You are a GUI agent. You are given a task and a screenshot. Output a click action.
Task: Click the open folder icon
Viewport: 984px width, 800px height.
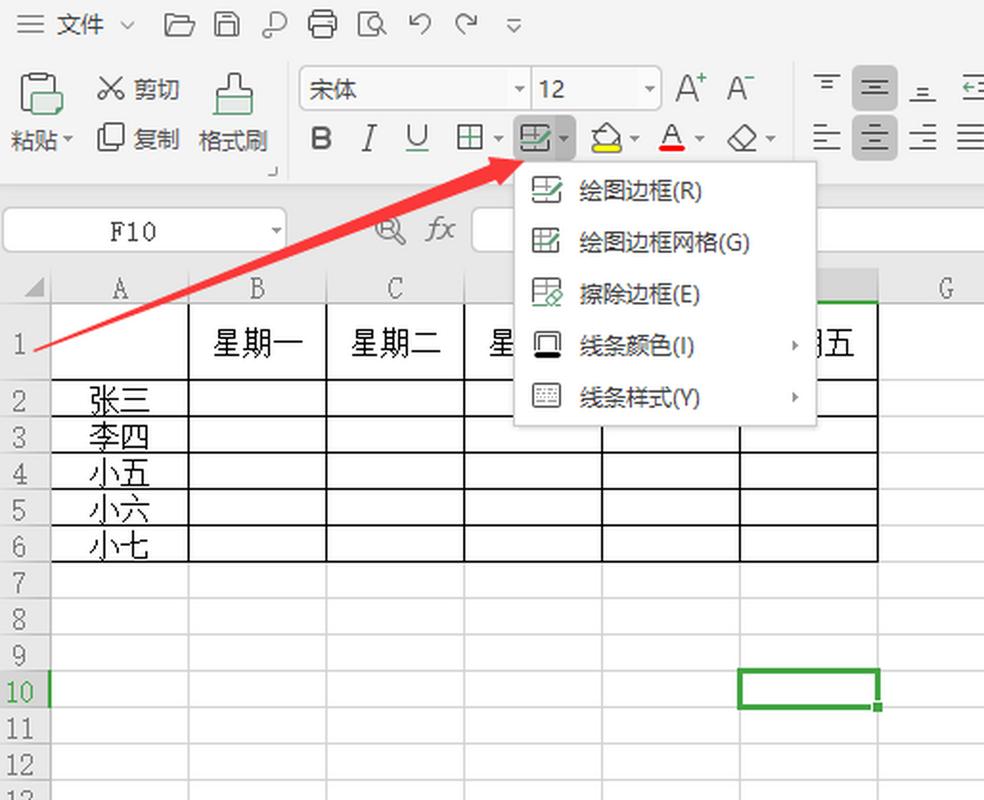[179, 25]
